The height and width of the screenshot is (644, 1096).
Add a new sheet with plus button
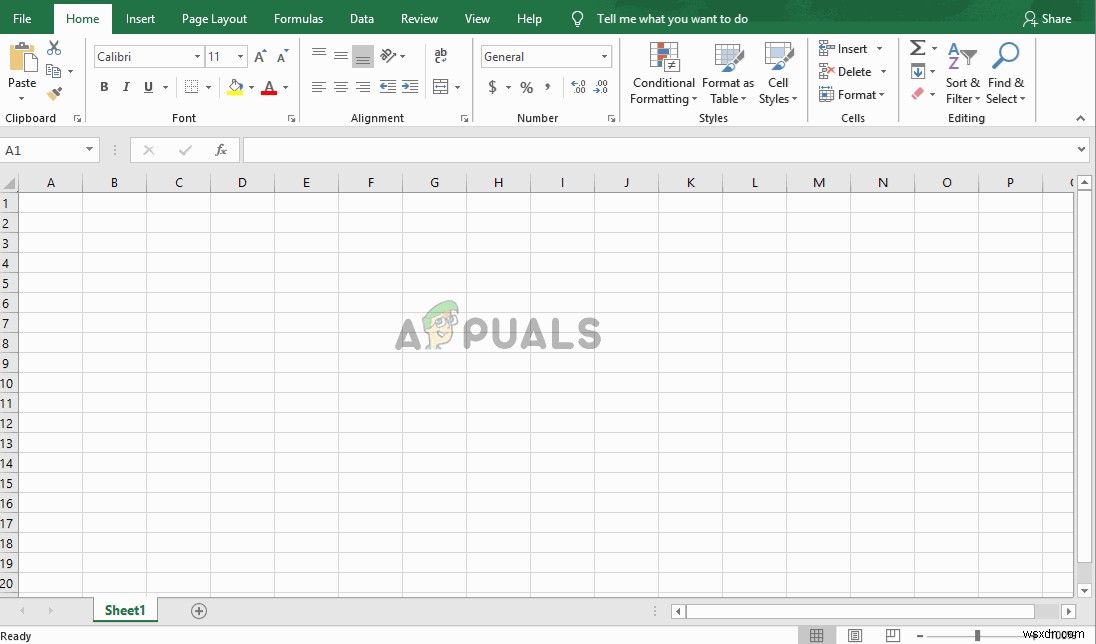tap(199, 611)
